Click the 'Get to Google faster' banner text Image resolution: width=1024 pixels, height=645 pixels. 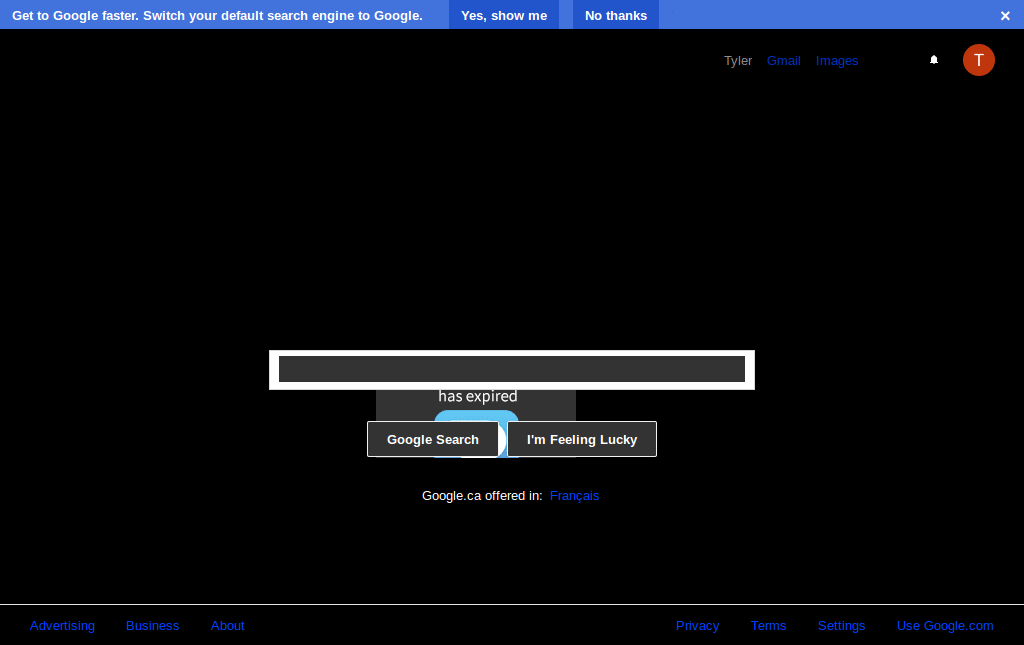217,16
